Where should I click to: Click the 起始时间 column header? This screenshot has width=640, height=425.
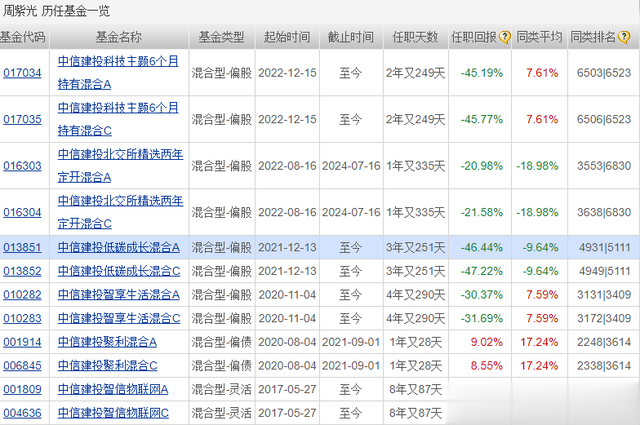(x=287, y=37)
